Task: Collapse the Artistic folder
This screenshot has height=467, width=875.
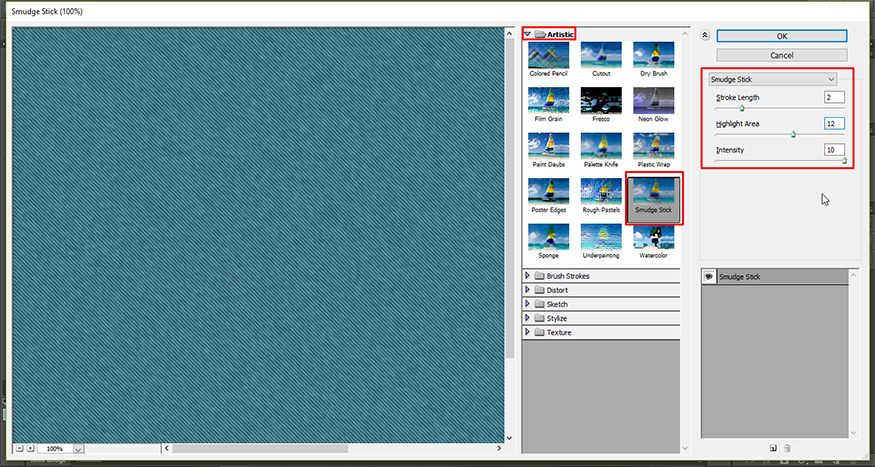Action: coord(527,35)
